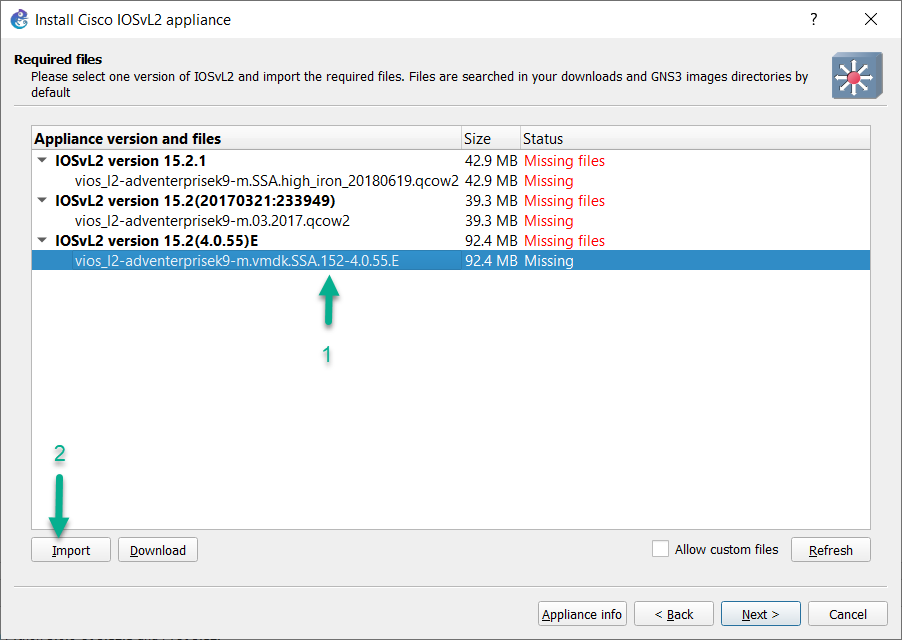902x640 pixels.
Task: Click the Appliance version and files column header
Action: [x=247, y=139]
